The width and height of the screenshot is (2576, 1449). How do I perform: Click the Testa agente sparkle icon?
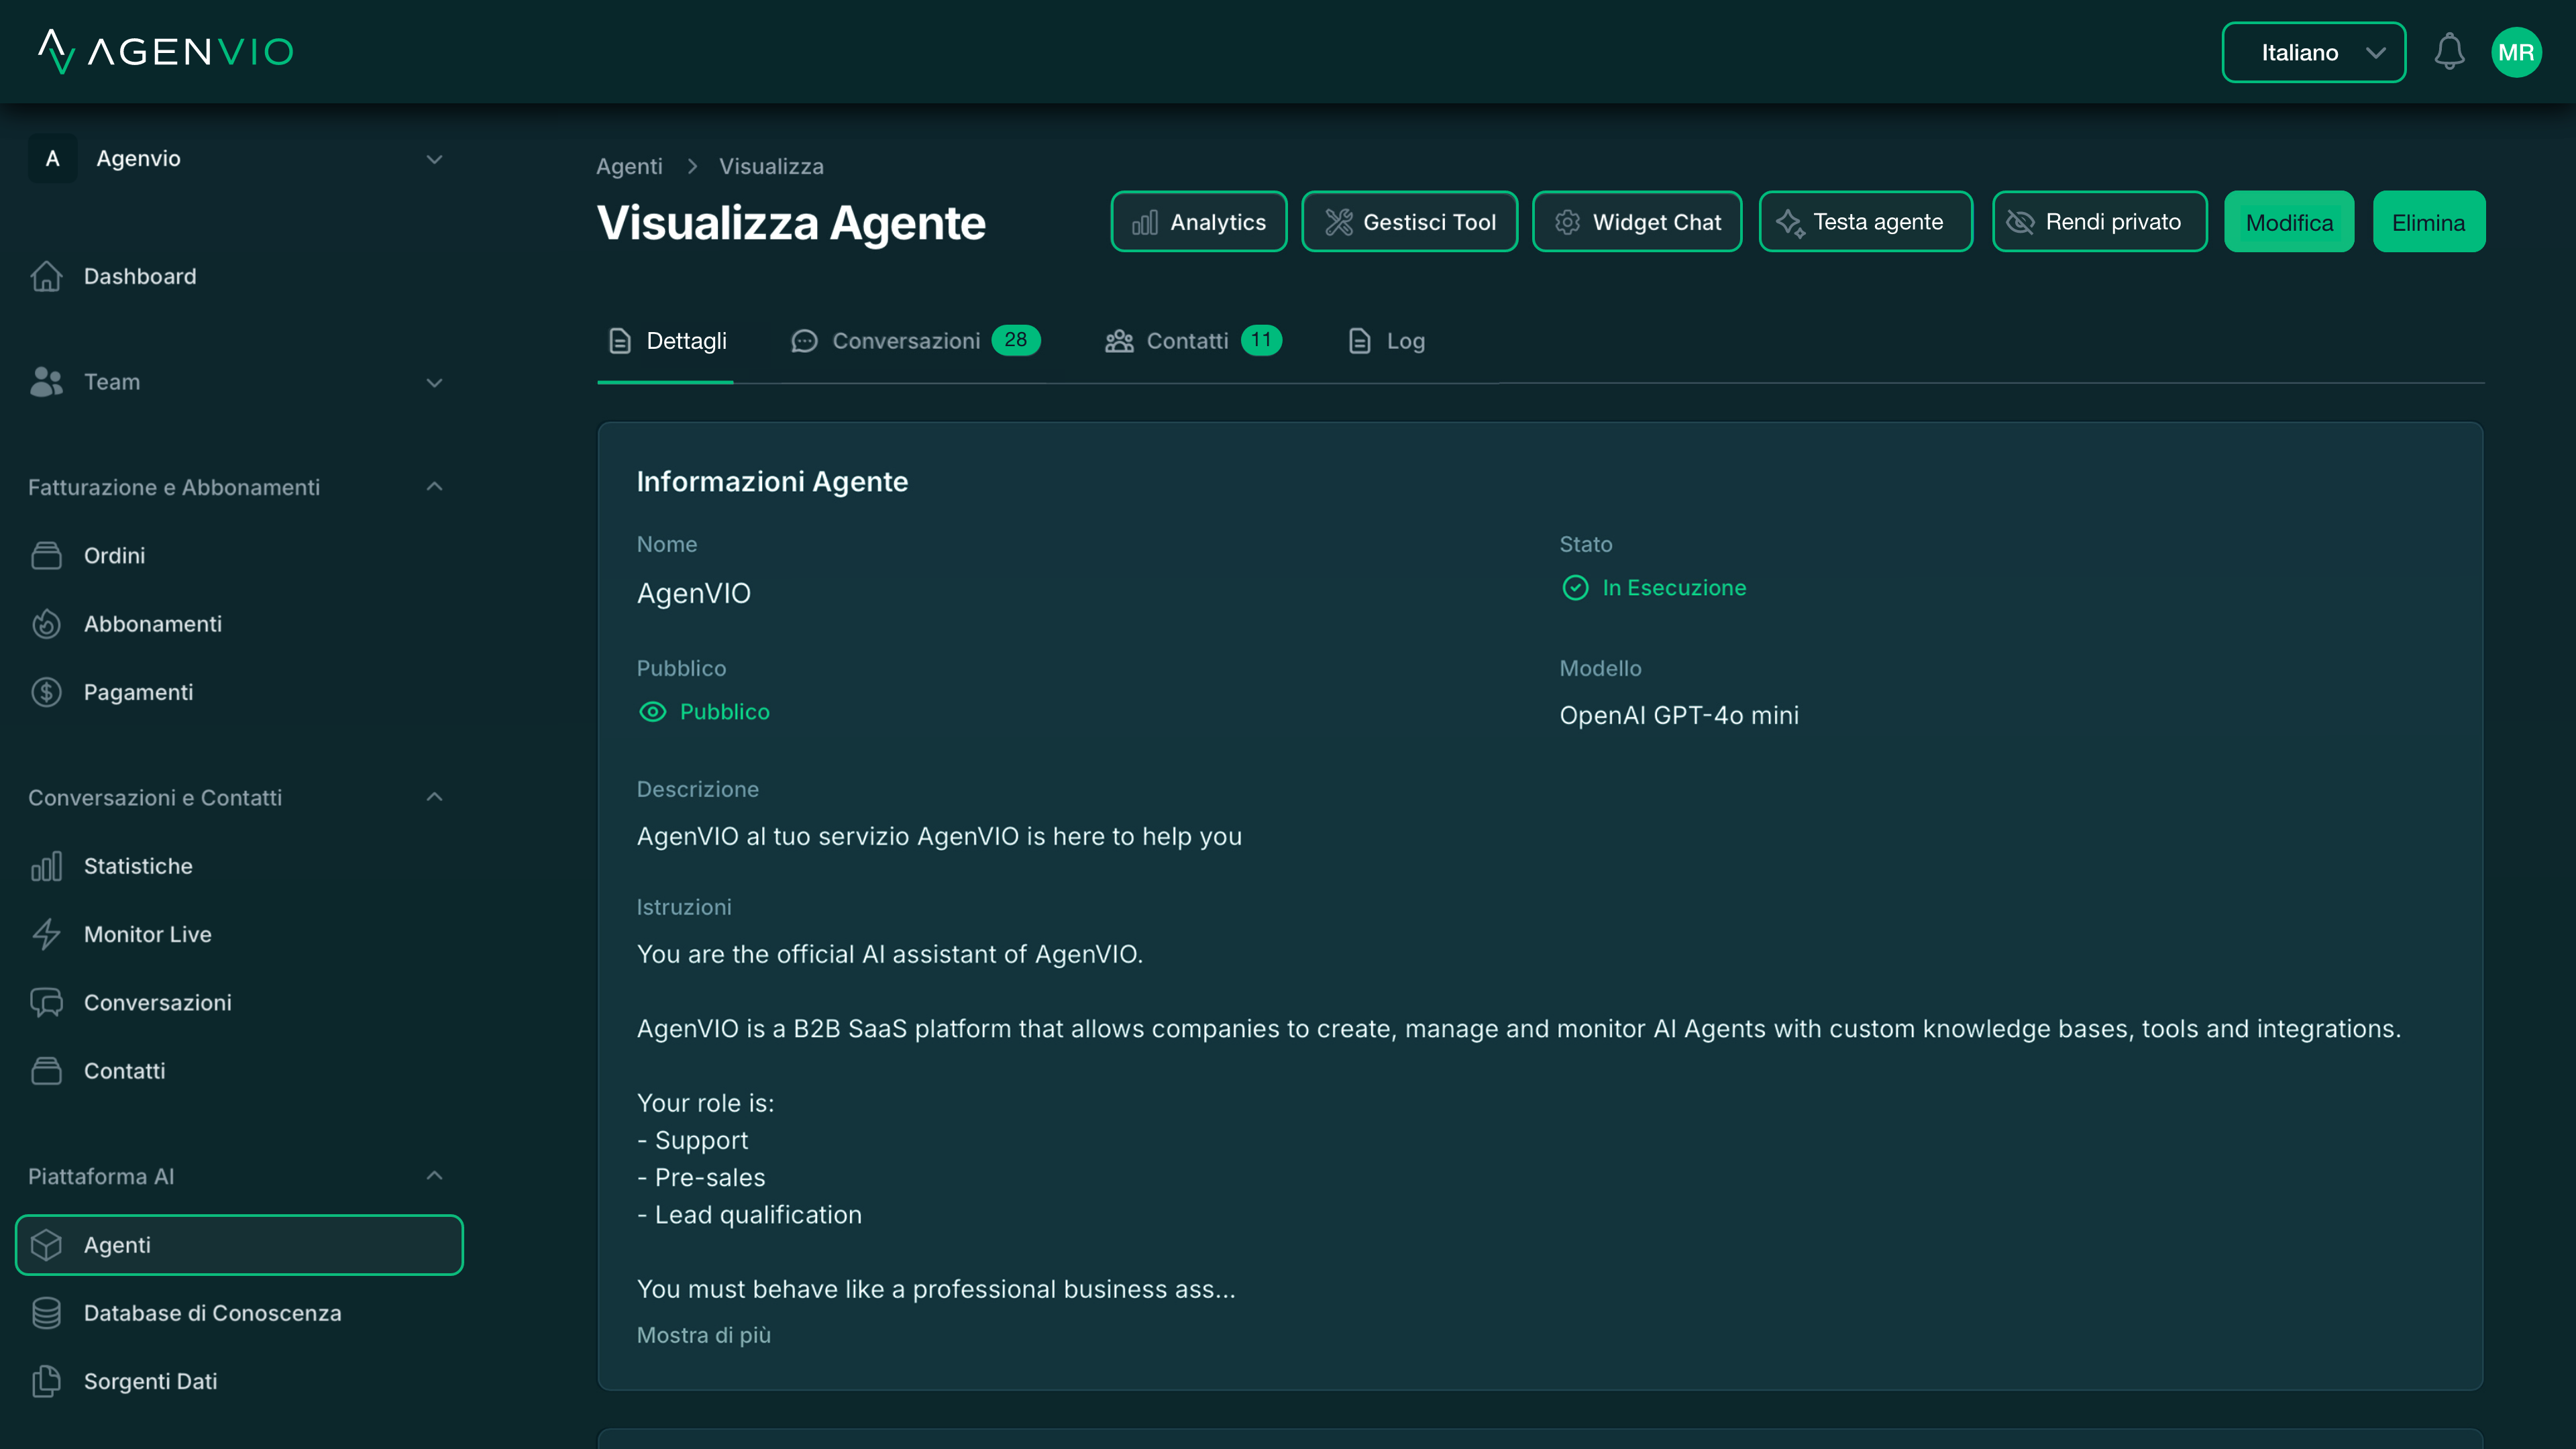pos(1789,221)
